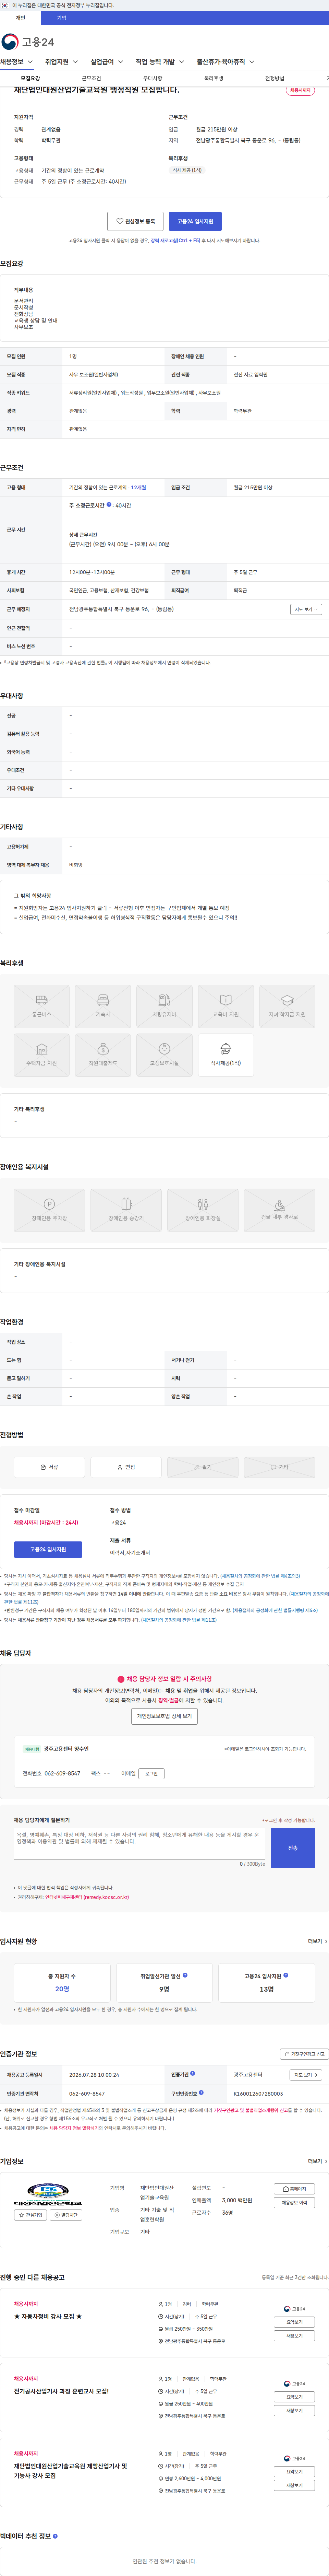Click the 자녀 학자금 지원 icon

pos(287,1006)
